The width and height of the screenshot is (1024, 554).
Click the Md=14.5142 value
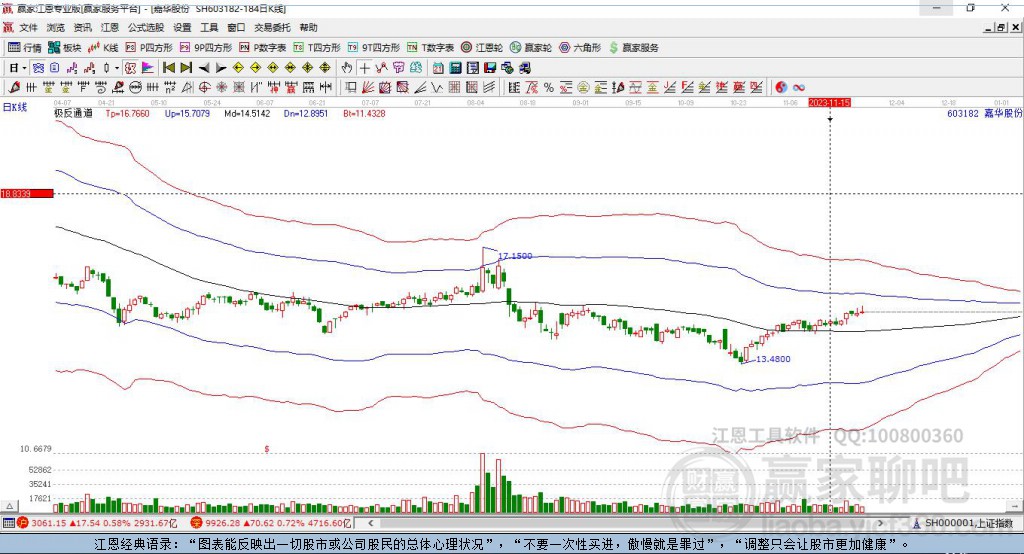(247, 114)
